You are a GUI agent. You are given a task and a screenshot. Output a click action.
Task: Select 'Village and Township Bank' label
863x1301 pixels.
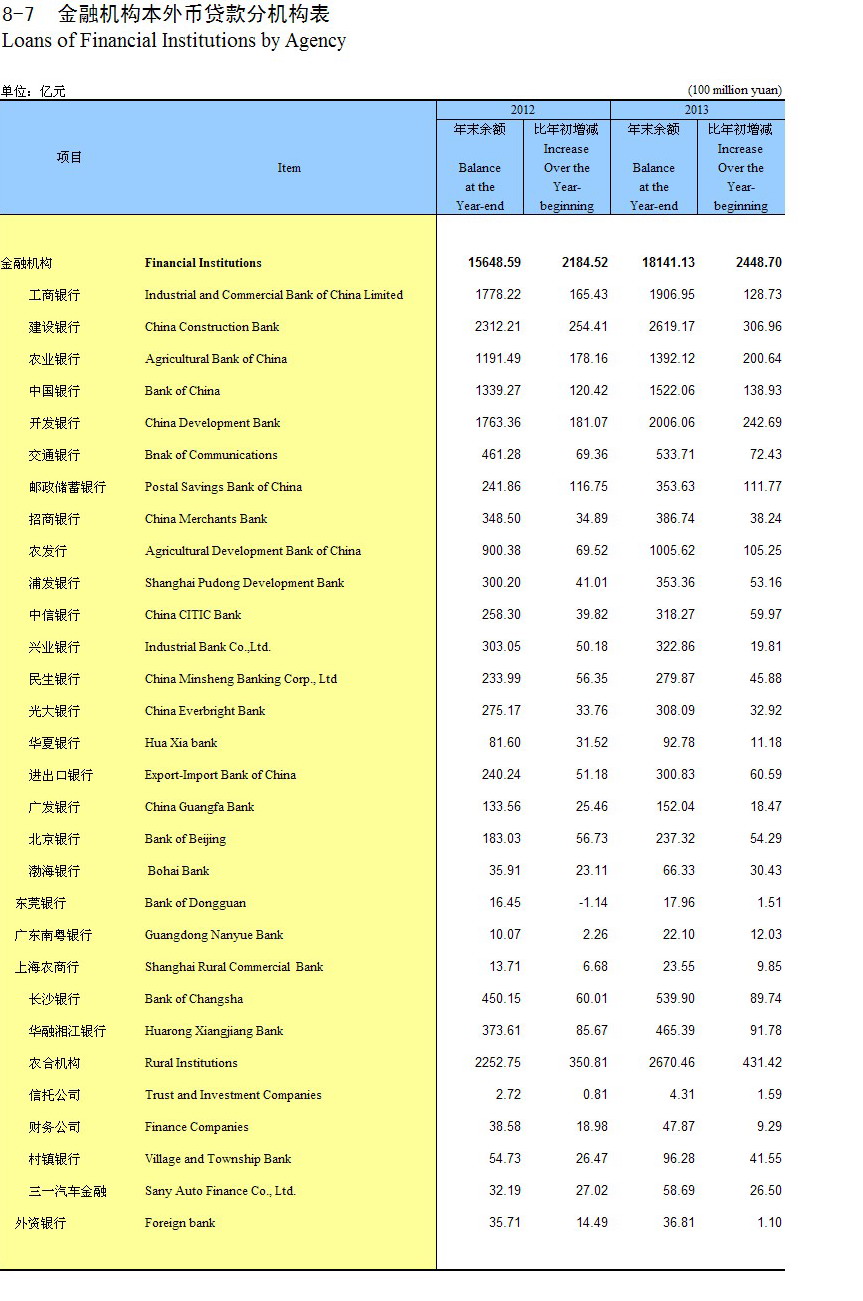click(x=218, y=1159)
